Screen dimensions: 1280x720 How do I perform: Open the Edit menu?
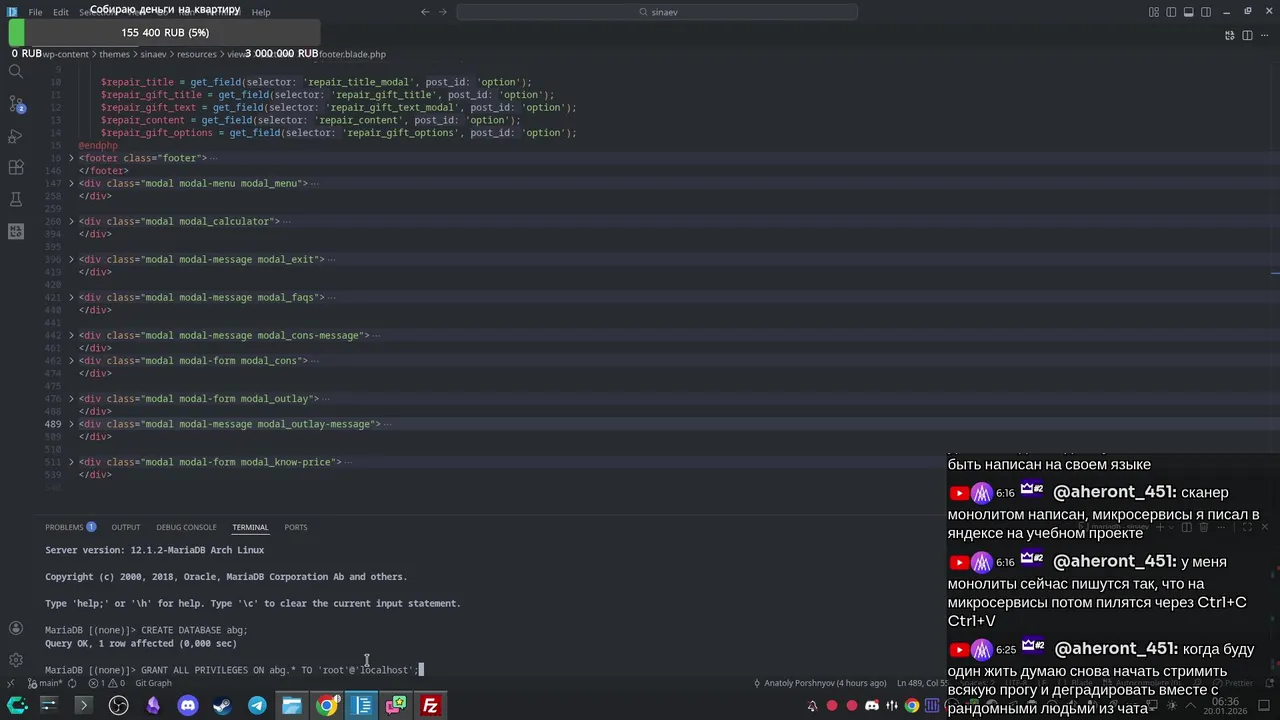[x=60, y=12]
